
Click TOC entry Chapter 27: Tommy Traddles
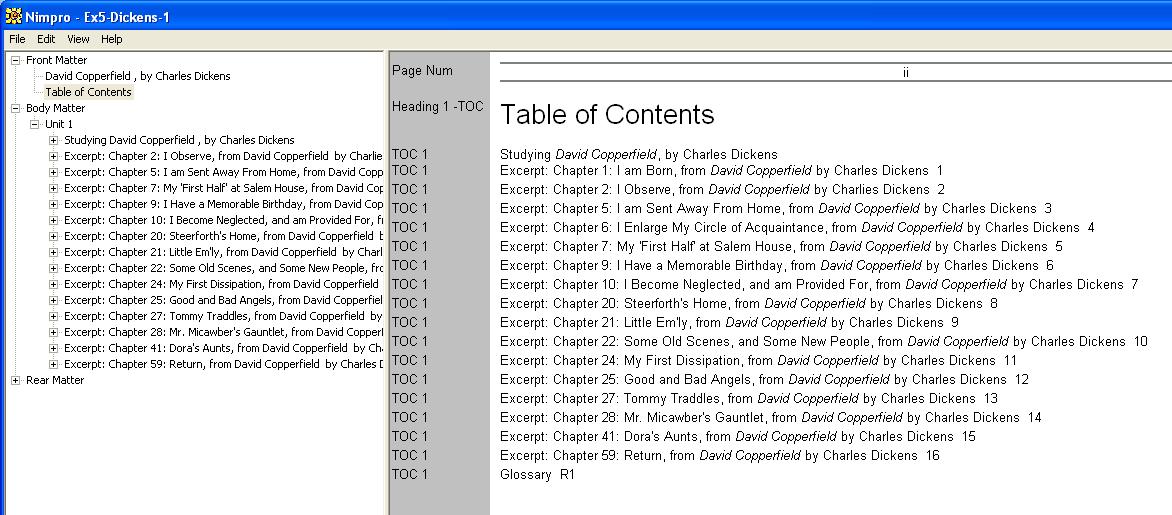(749, 398)
